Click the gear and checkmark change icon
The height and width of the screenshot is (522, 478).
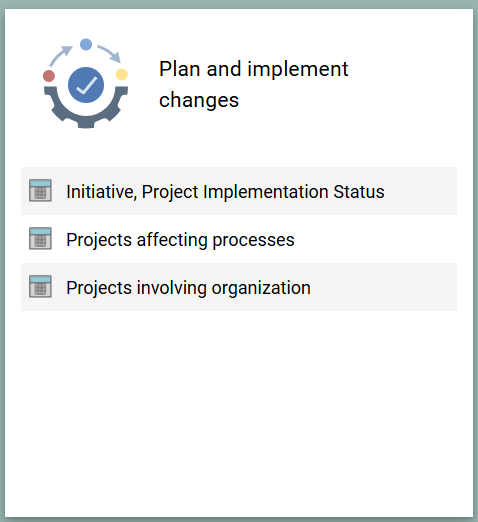click(x=86, y=84)
